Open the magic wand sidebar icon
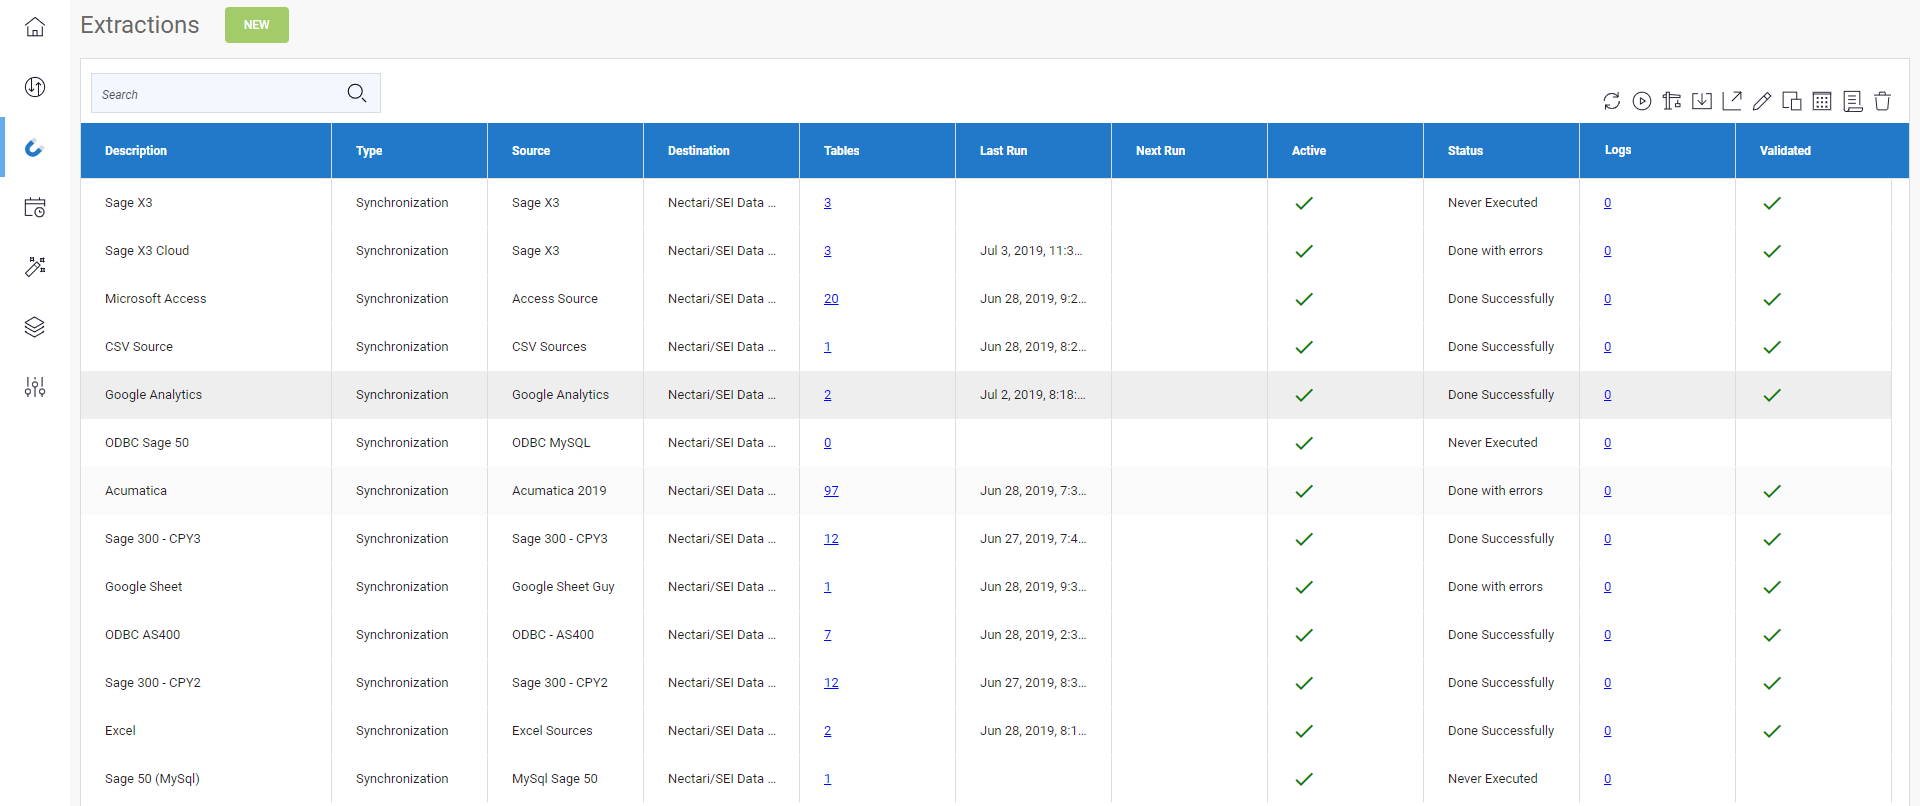 click(35, 267)
